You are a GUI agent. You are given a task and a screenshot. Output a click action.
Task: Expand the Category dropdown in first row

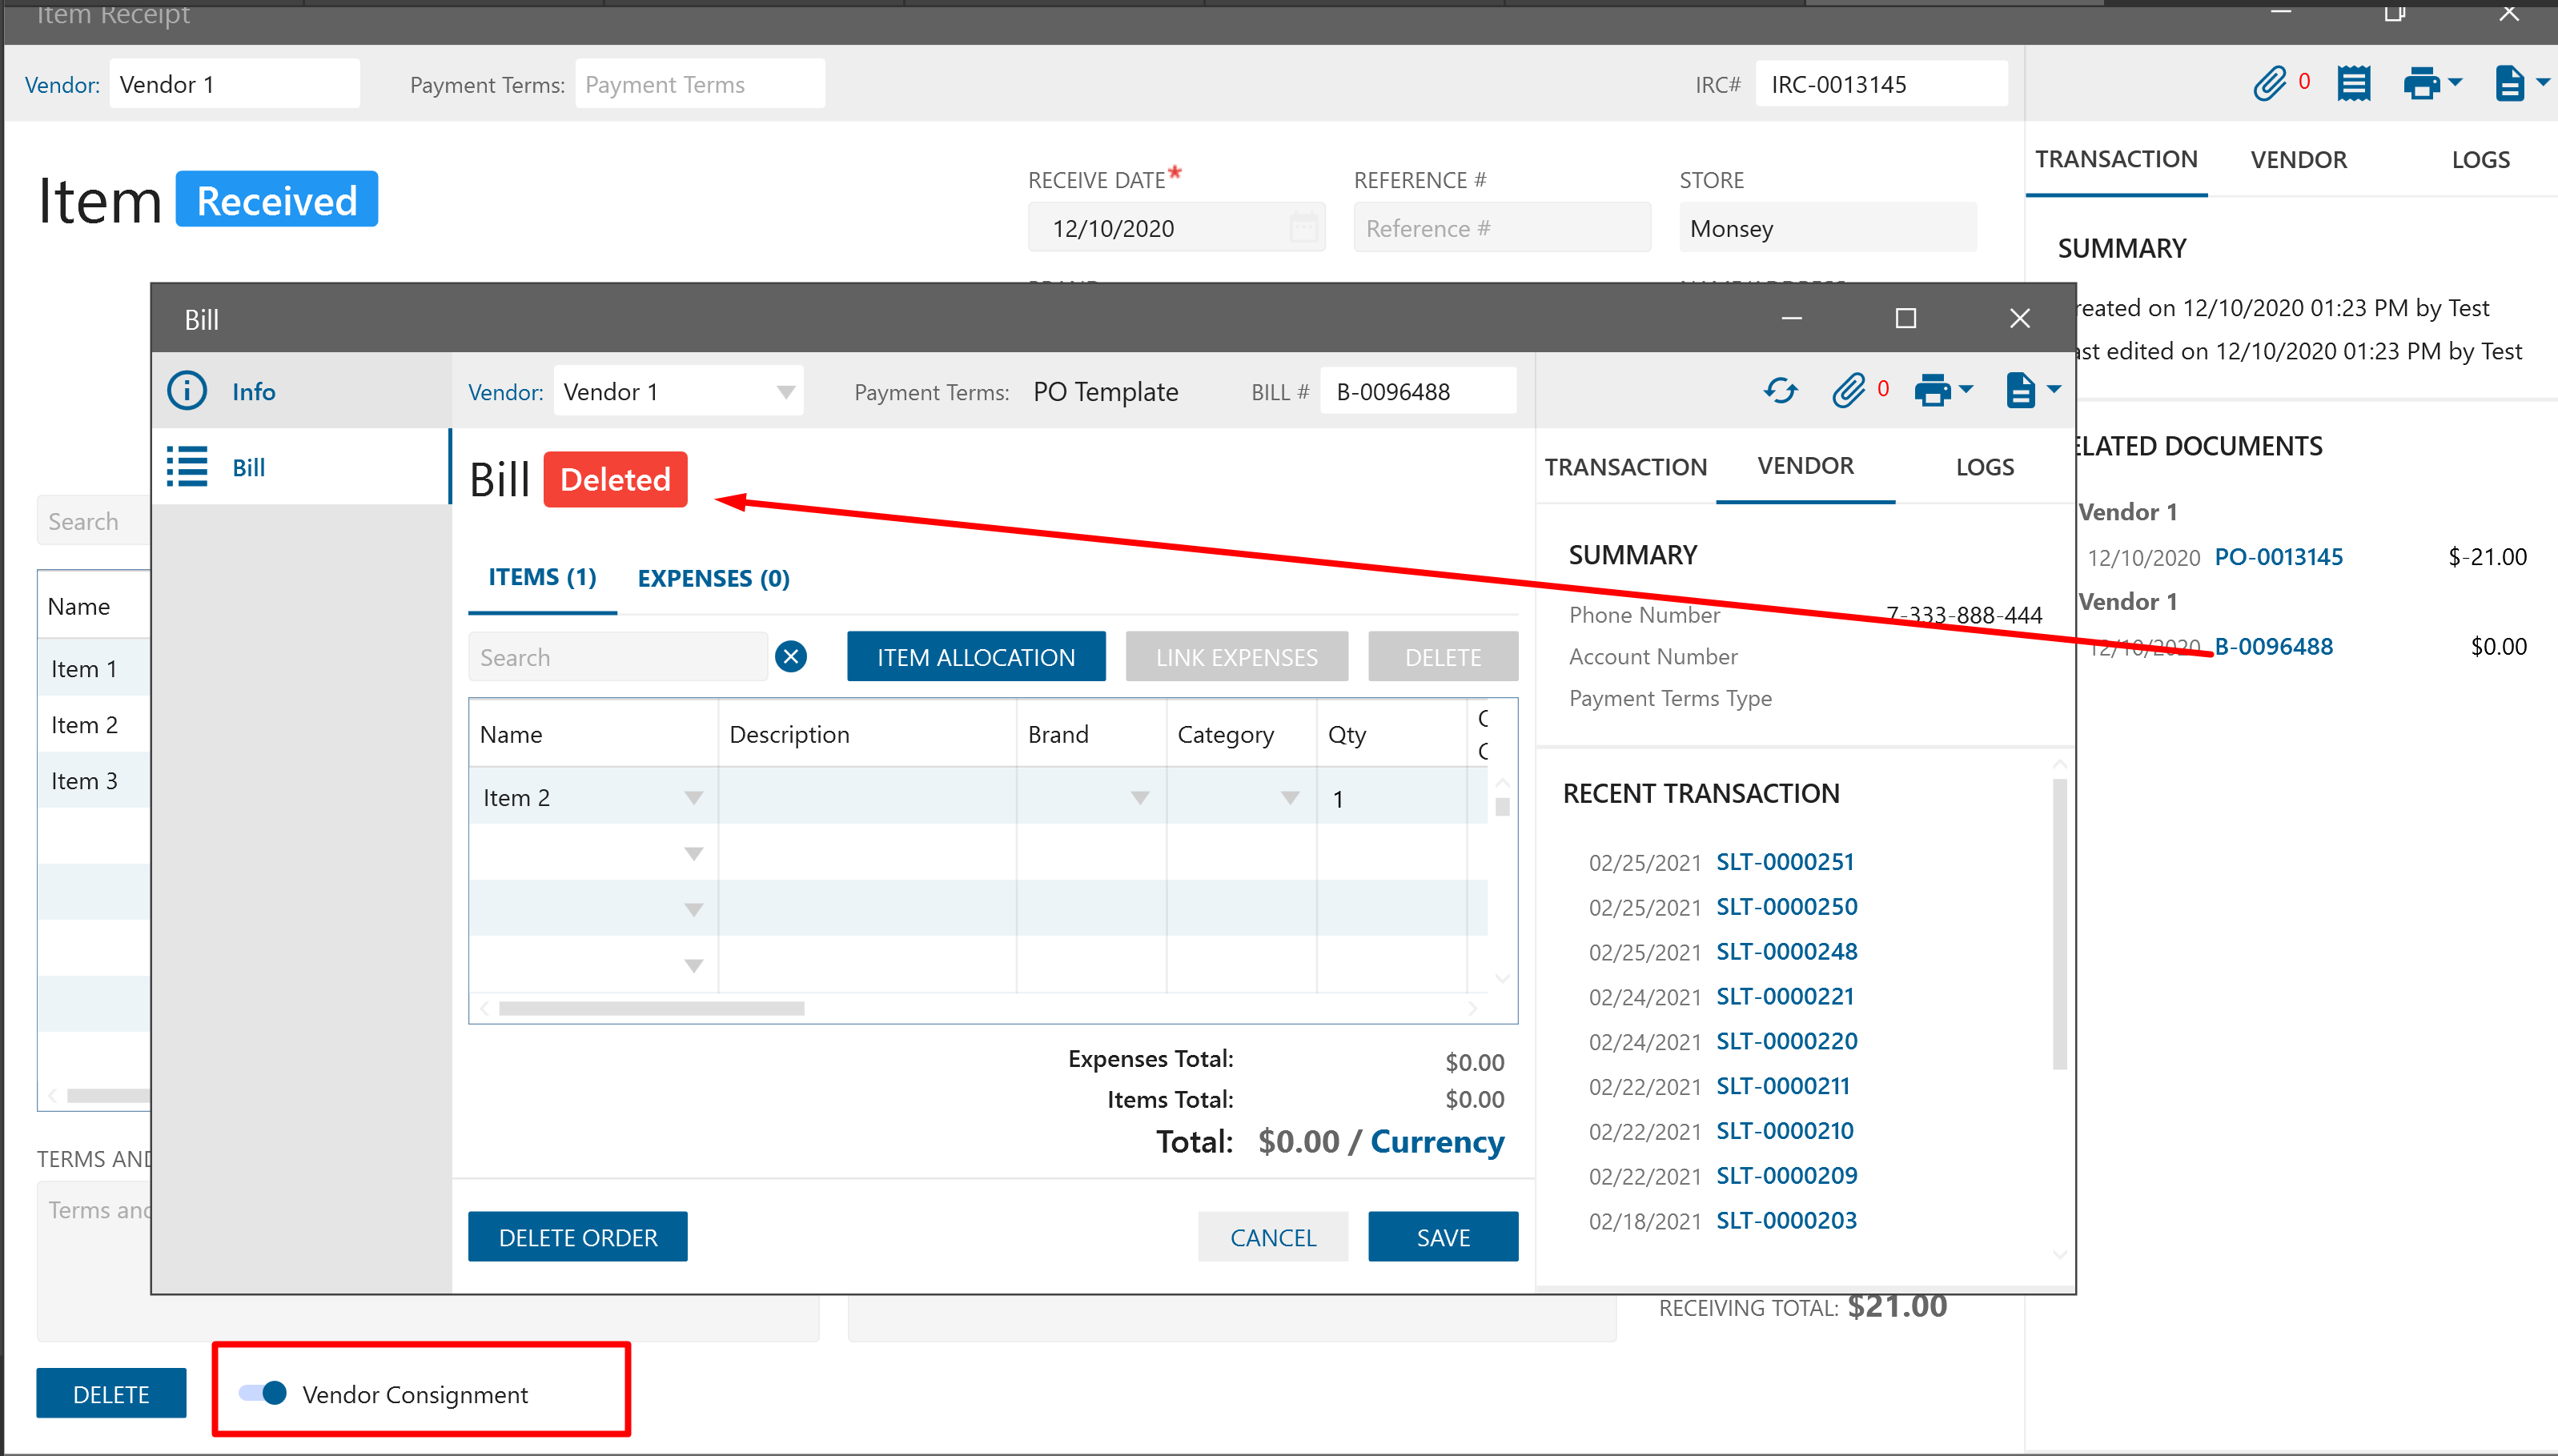point(1290,798)
